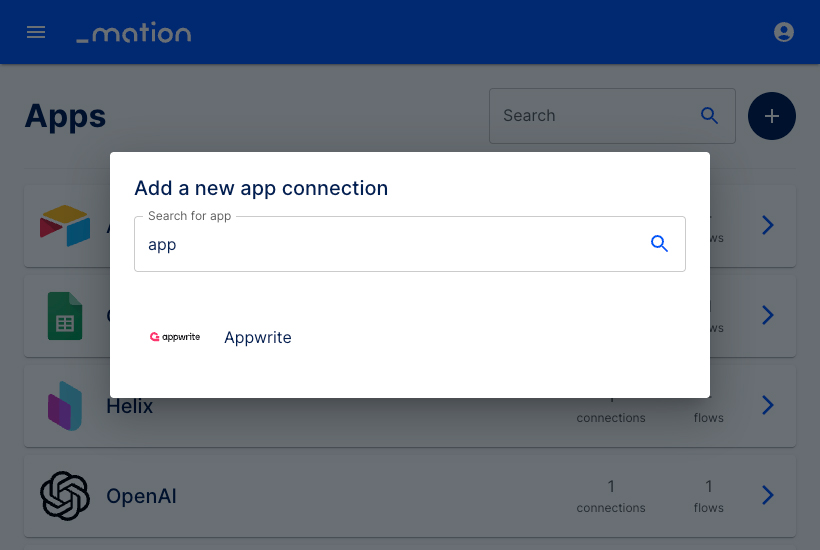Open the Helix app name link
820x550 pixels.
click(x=130, y=406)
